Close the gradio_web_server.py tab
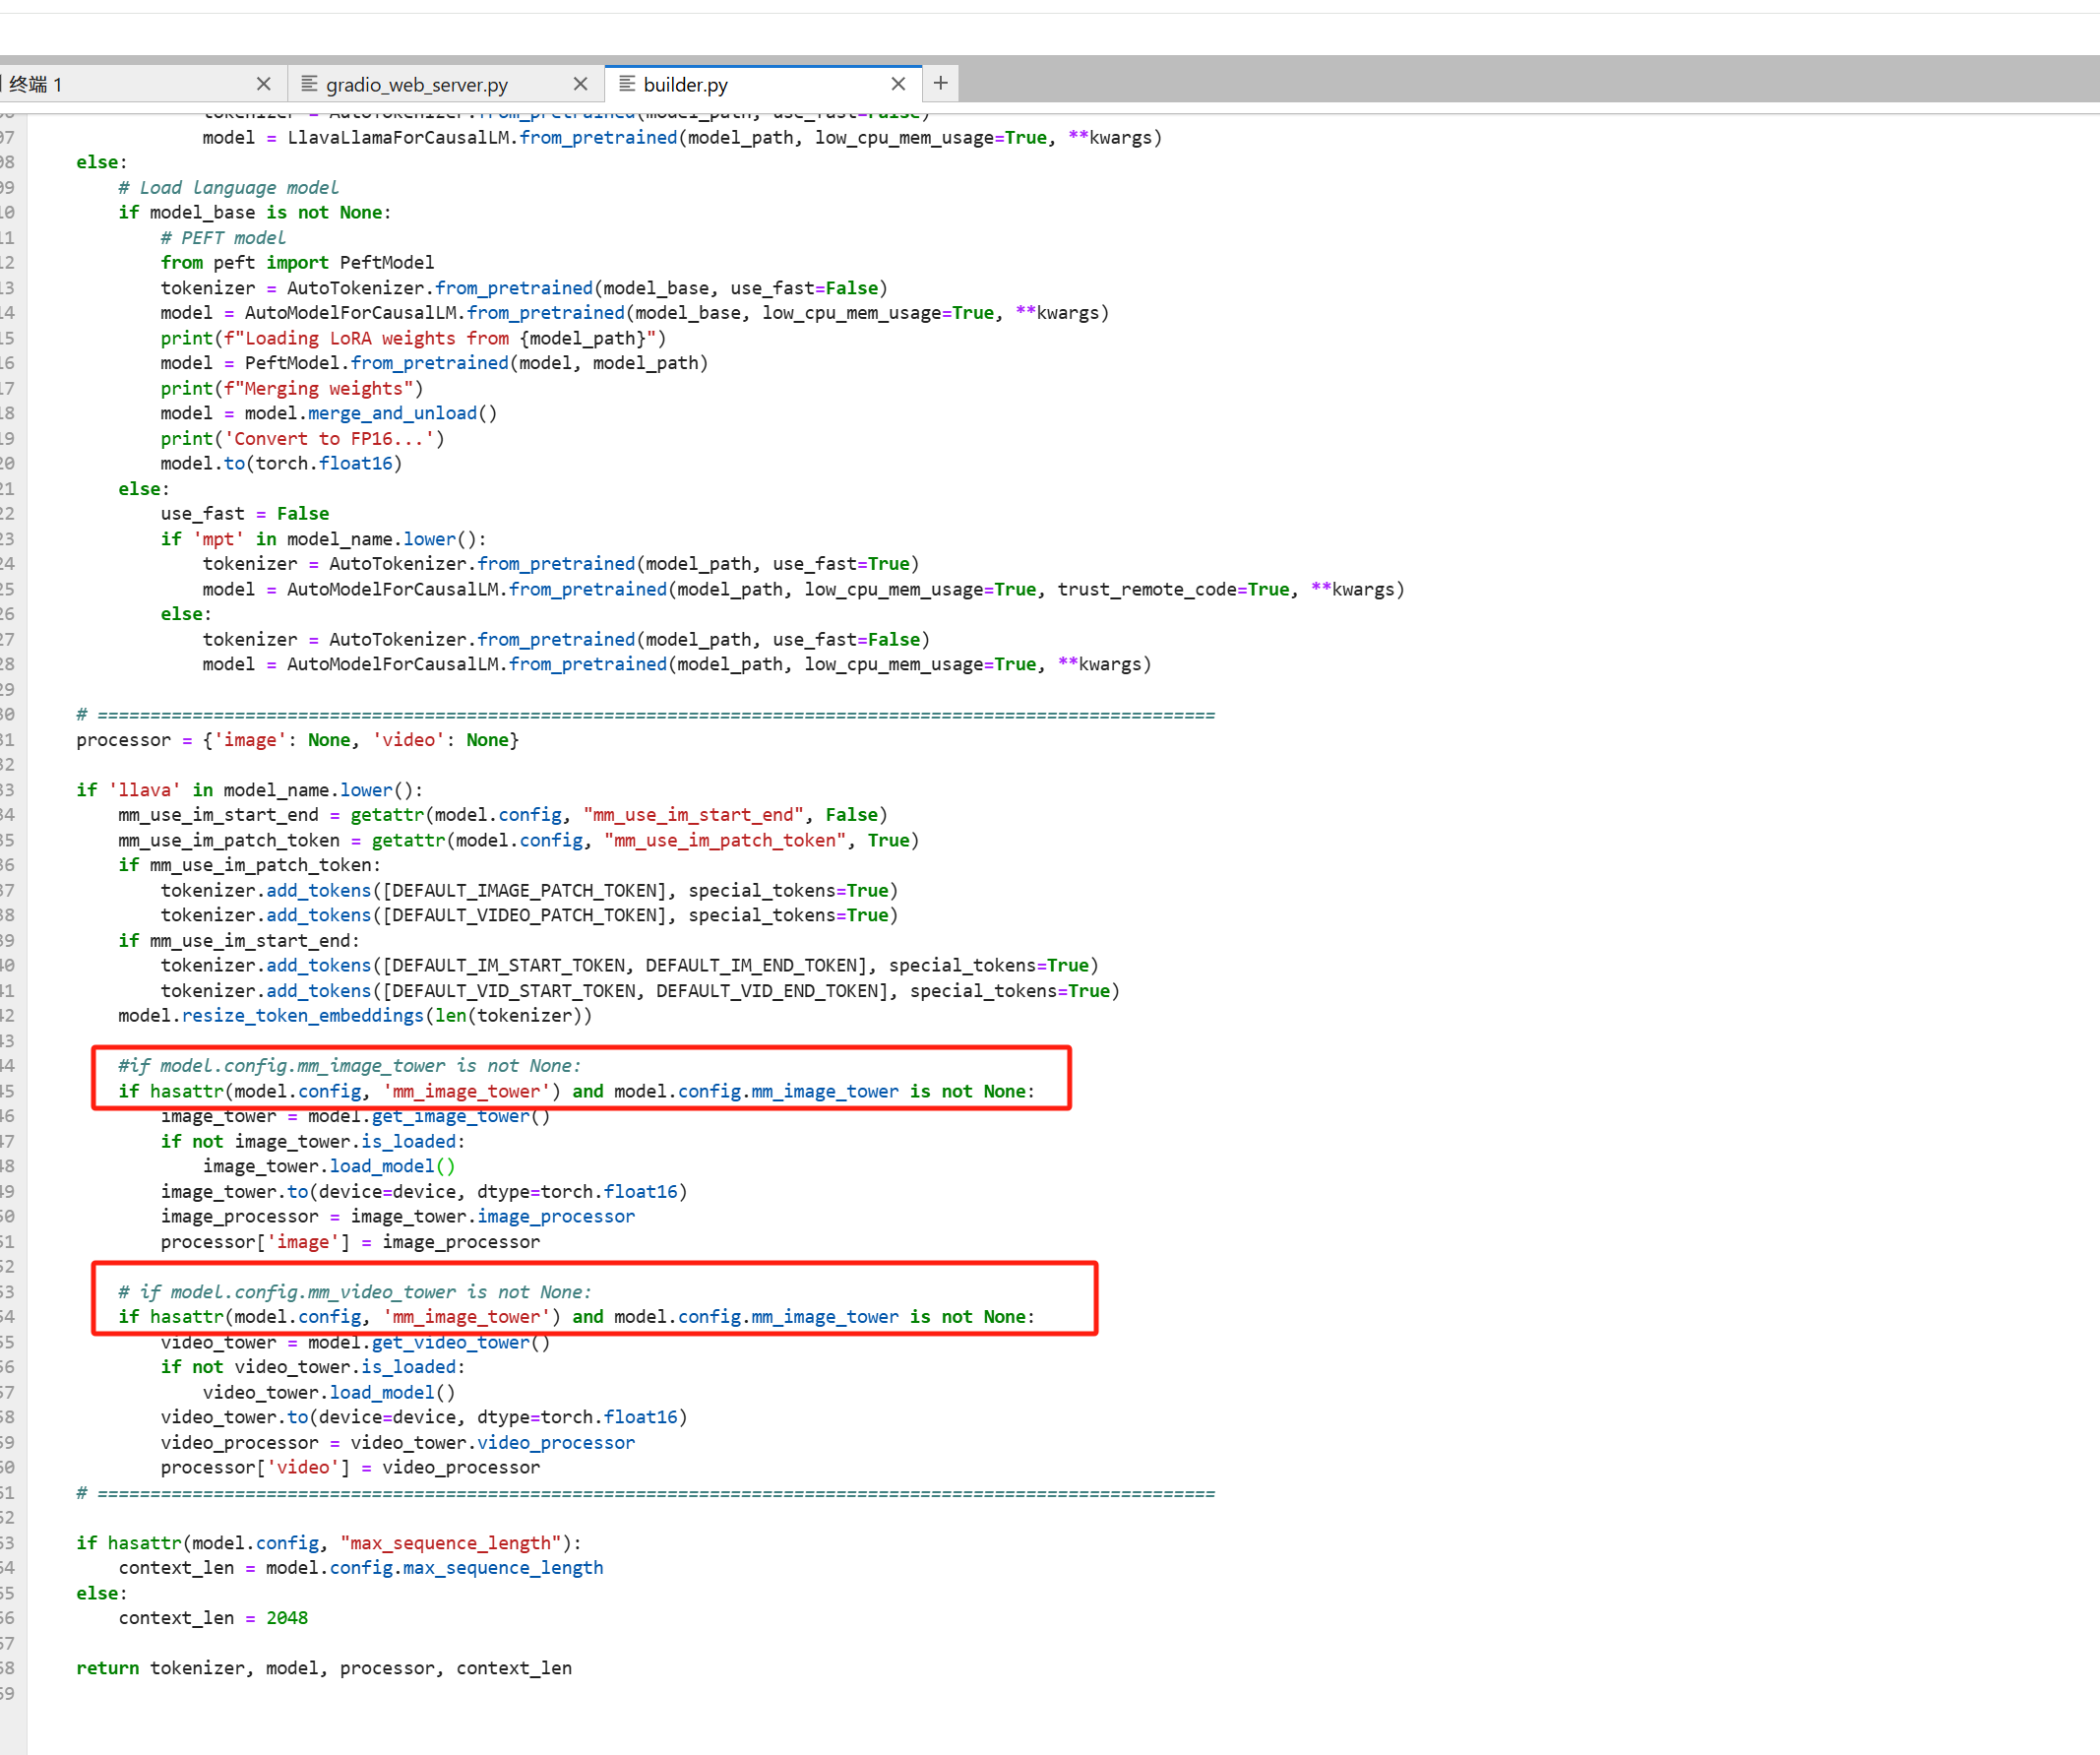Screen dimensions: 2100x1755 (580, 84)
